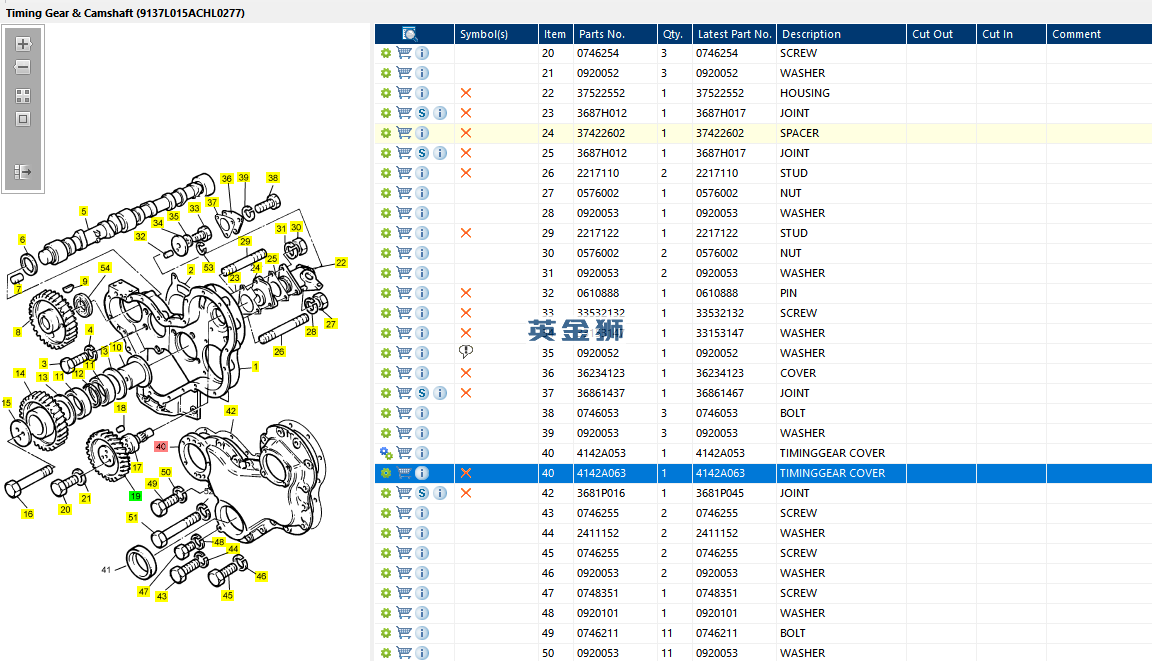Viewport: 1152px width, 661px height.
Task: Click the four-square grid view icon
Action: pyautogui.click(x=23, y=96)
